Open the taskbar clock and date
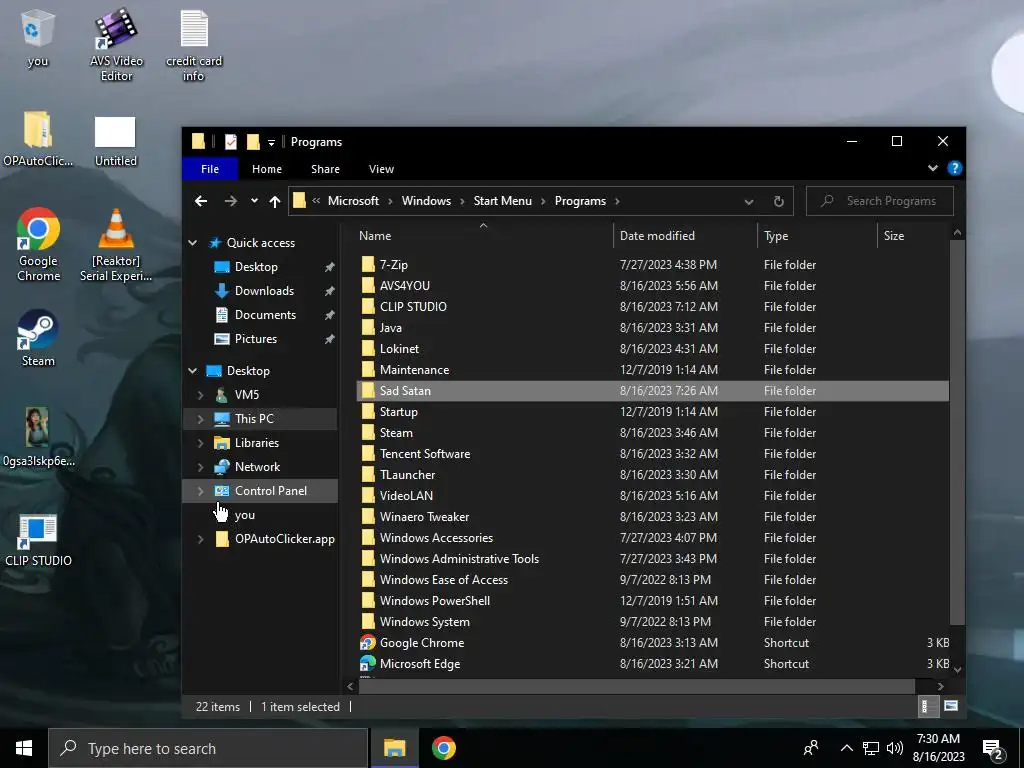 [x=938, y=748]
